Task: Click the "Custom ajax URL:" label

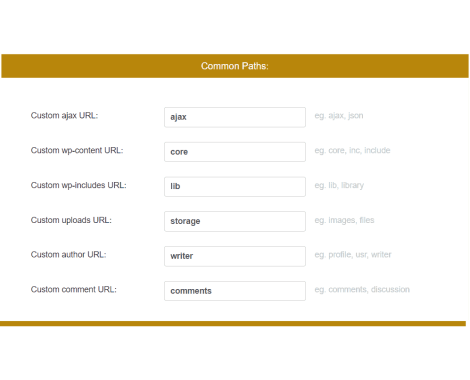Action: 64,116
